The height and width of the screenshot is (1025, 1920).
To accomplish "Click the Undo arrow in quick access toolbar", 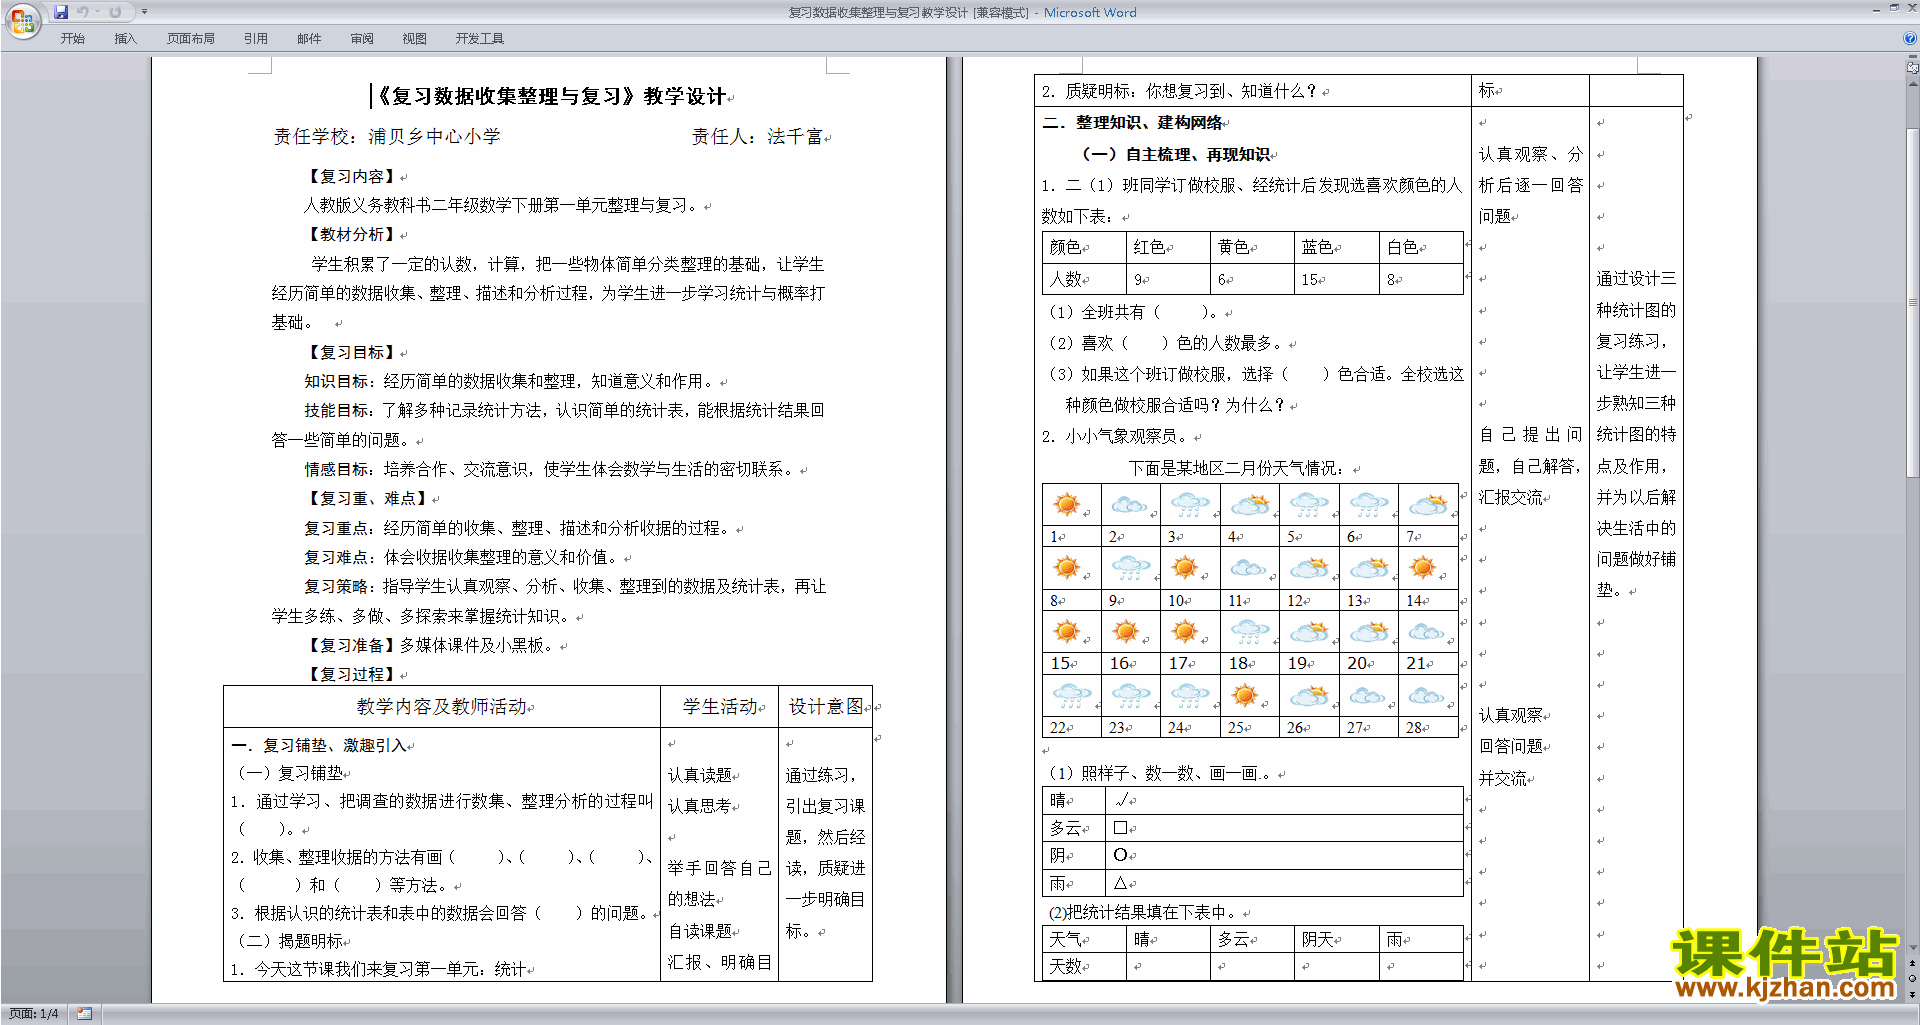I will pos(83,12).
